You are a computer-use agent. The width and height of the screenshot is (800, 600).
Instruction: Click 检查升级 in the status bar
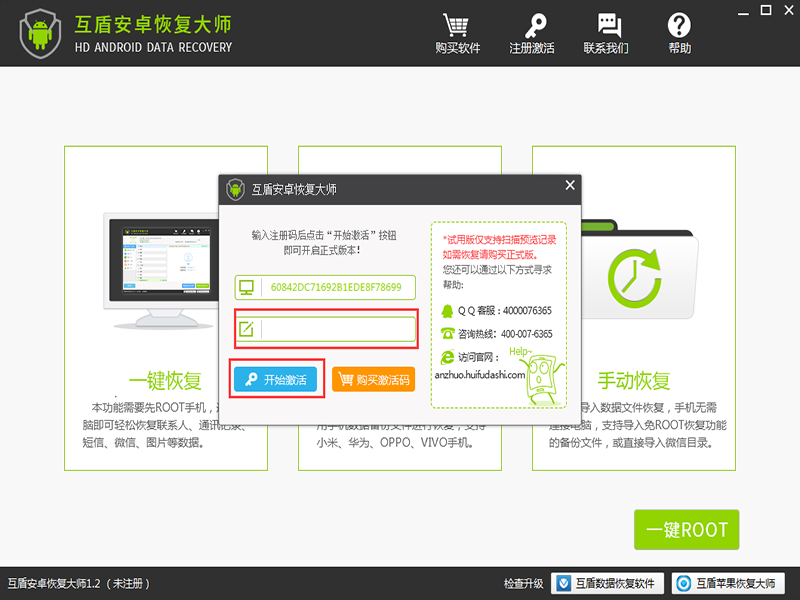point(523,583)
